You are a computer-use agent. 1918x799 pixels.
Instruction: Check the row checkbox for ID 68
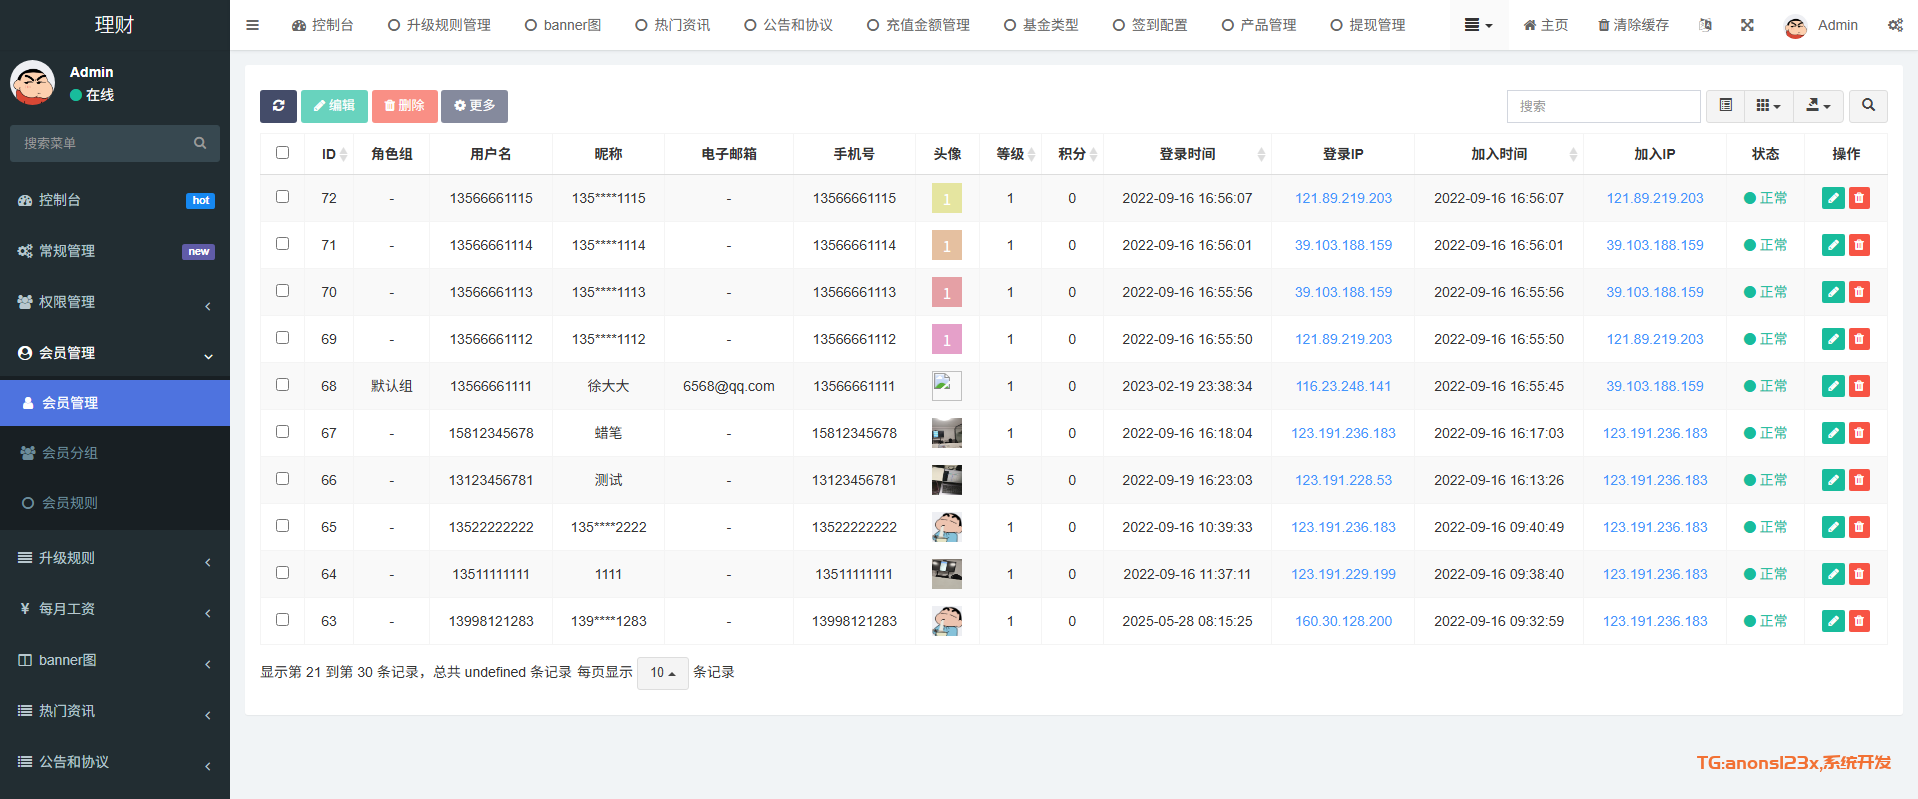(282, 385)
